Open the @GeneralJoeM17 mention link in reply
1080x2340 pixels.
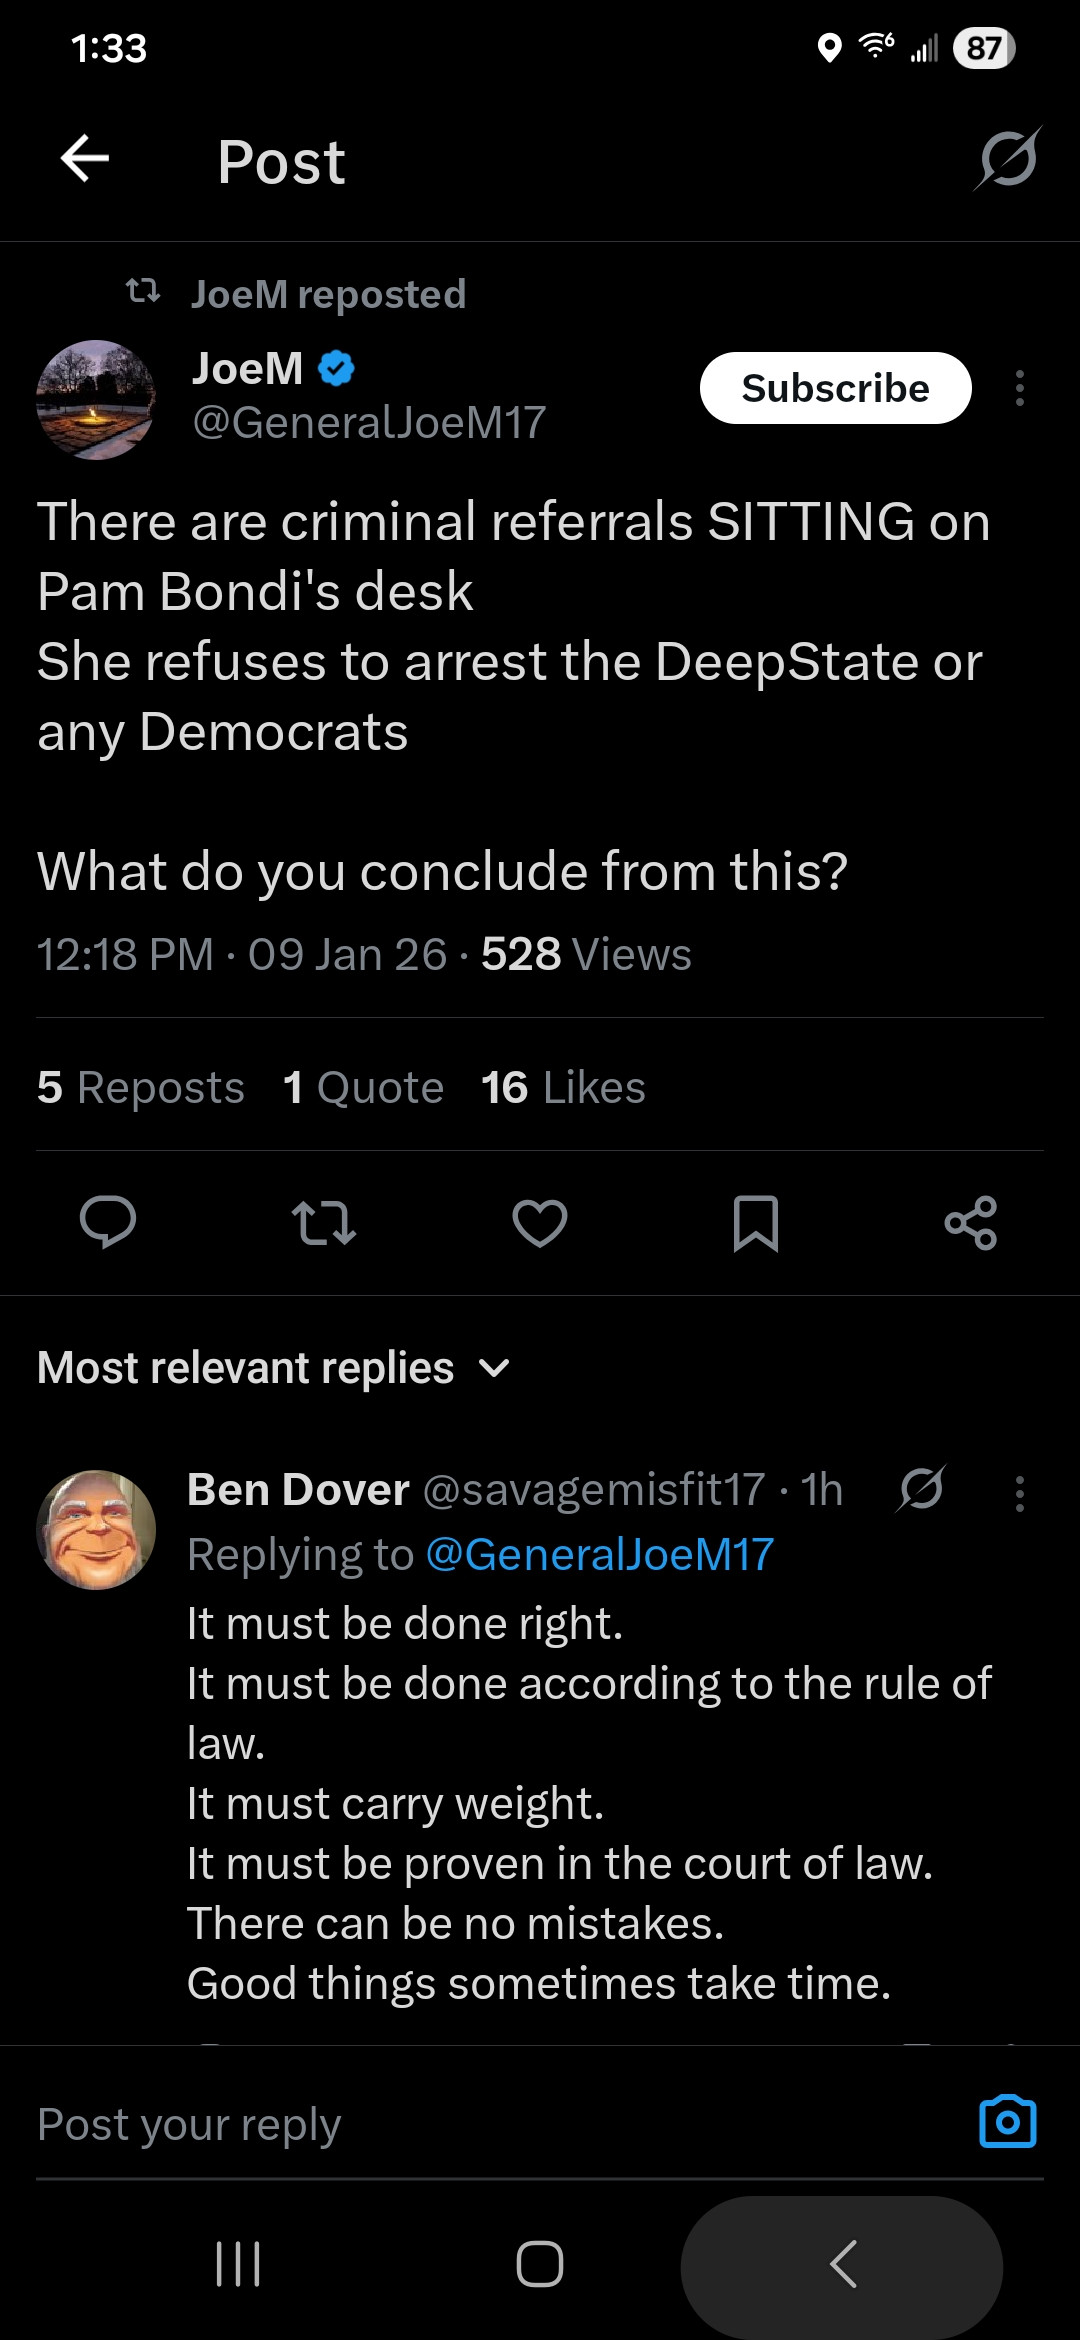click(599, 1554)
